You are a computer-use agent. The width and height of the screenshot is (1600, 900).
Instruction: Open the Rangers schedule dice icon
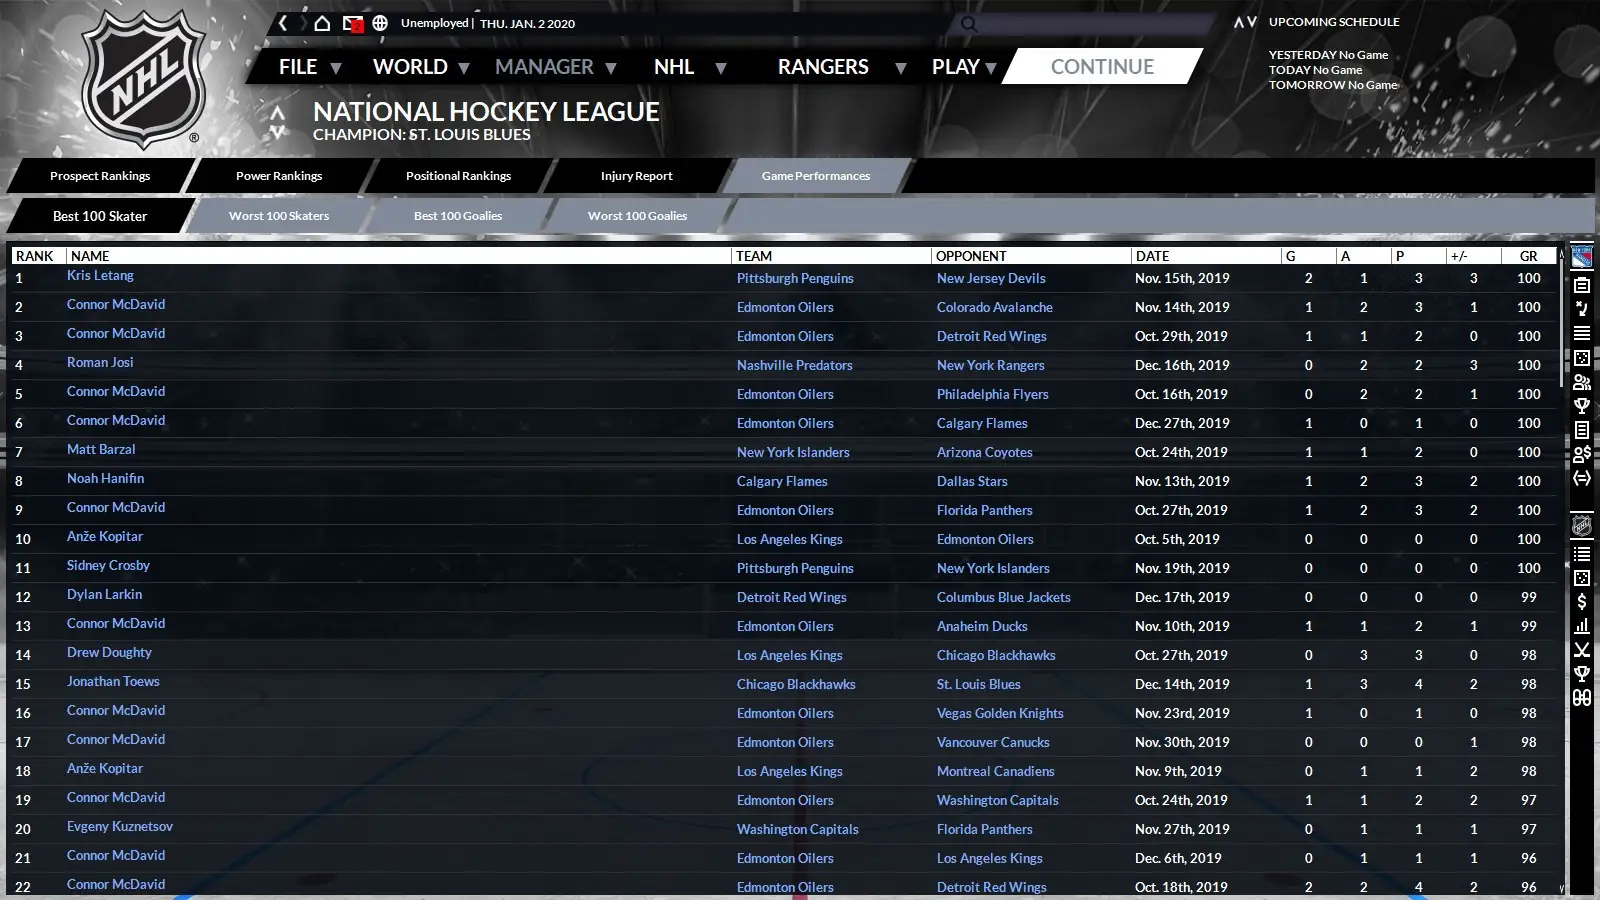[1582, 358]
